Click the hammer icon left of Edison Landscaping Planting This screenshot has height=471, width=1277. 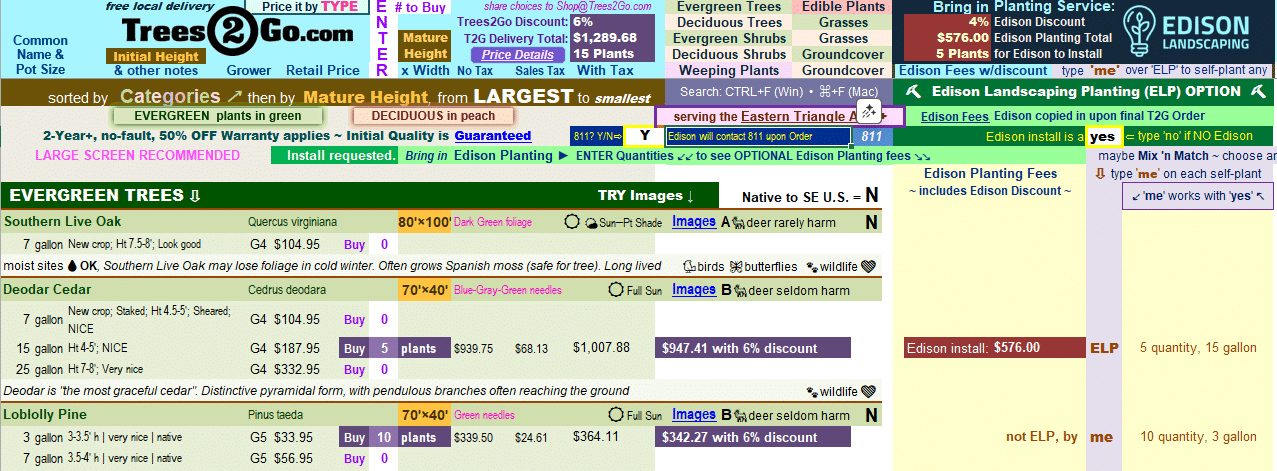(912, 91)
